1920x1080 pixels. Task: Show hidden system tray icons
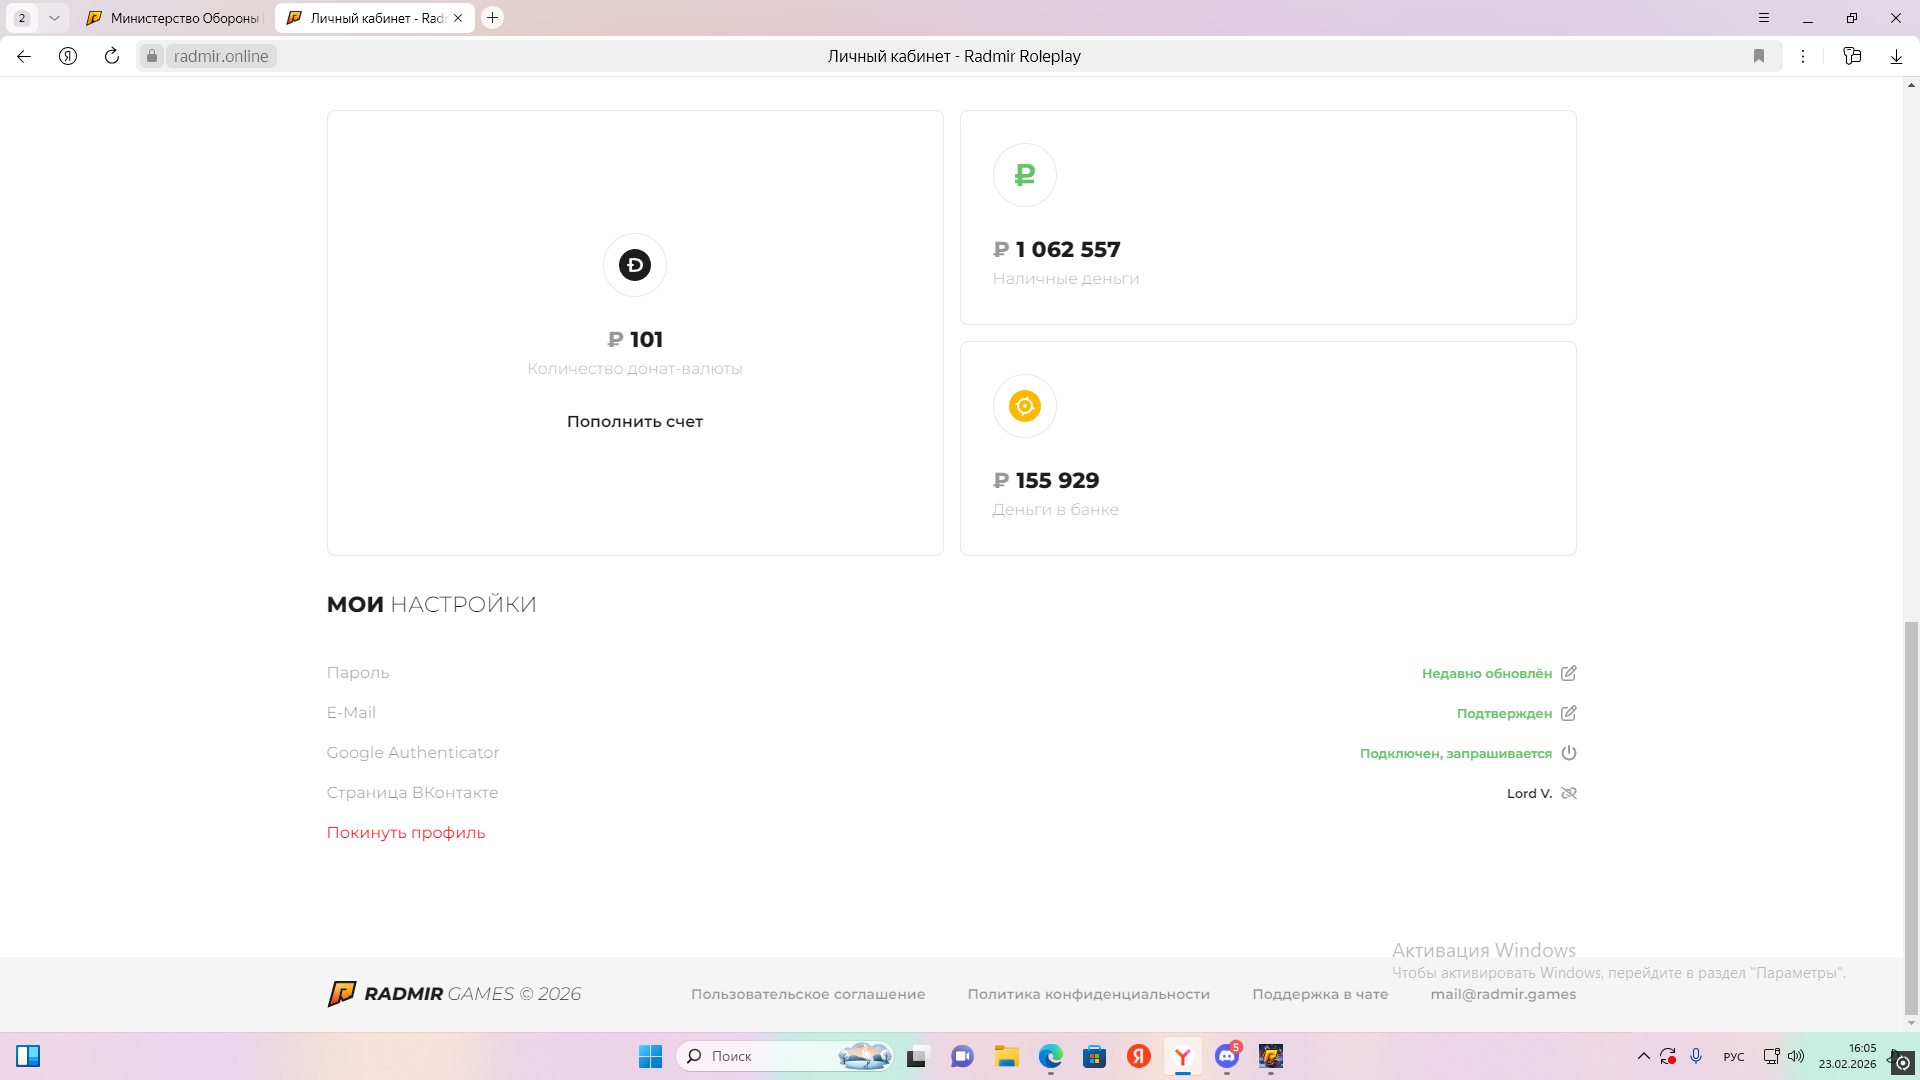[x=1643, y=1056]
